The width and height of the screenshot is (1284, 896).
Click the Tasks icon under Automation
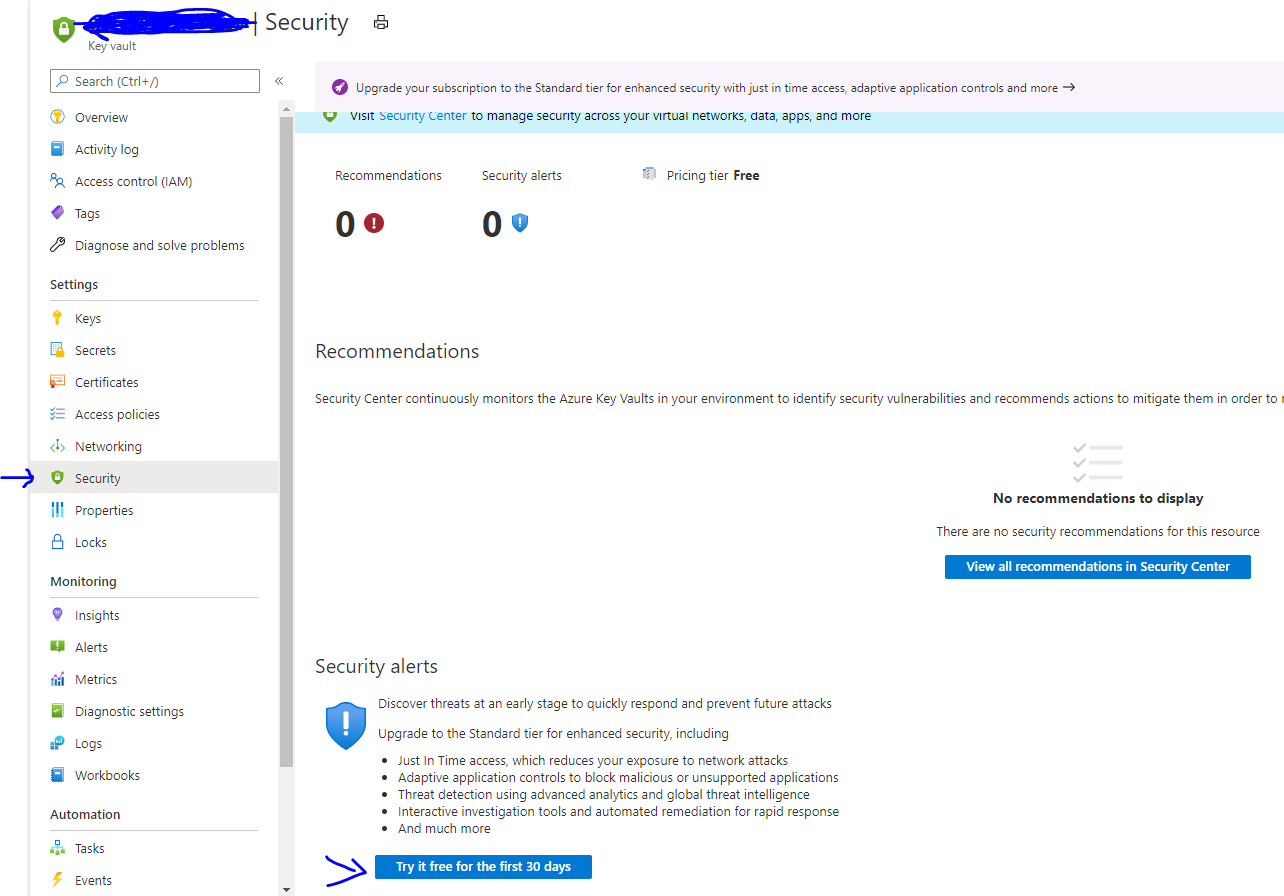[57, 848]
